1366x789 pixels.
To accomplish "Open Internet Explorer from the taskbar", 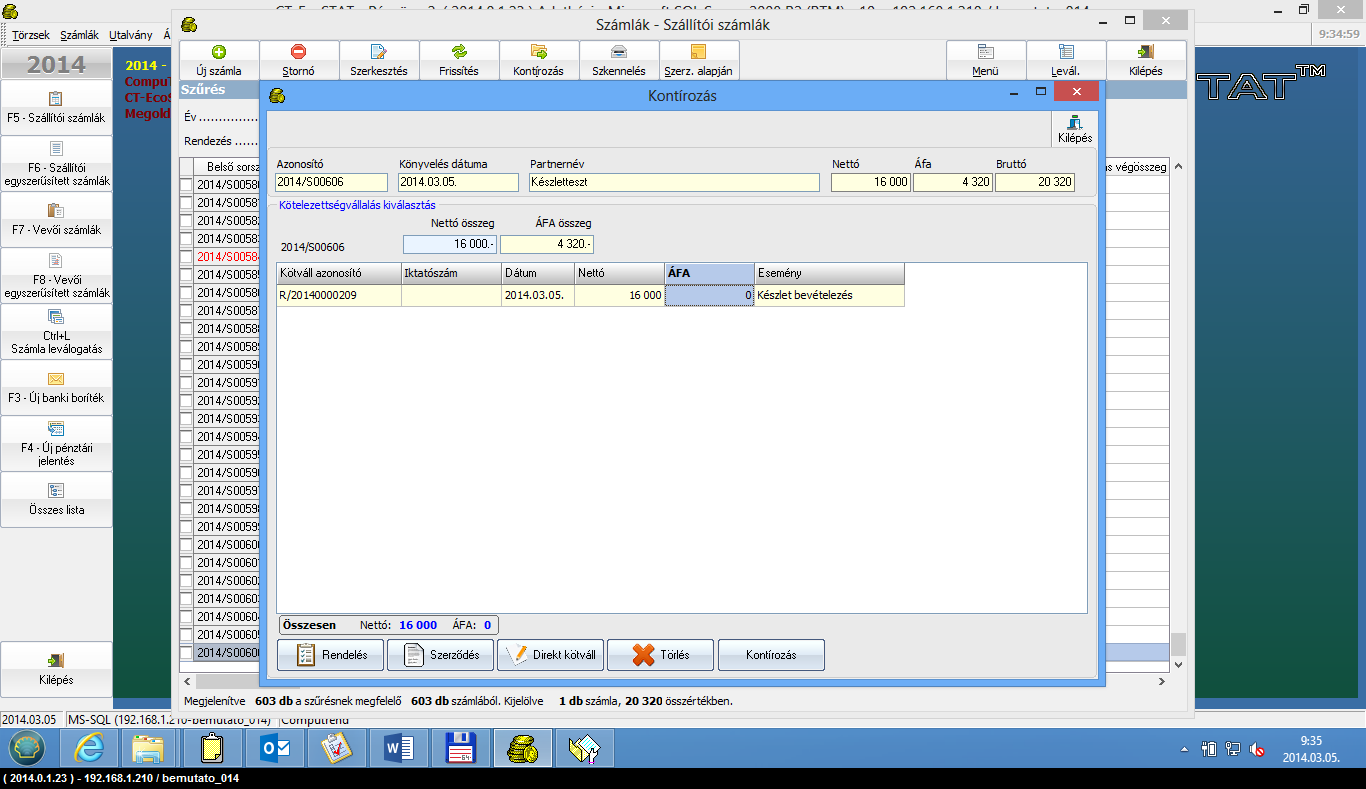I will click(x=88, y=748).
